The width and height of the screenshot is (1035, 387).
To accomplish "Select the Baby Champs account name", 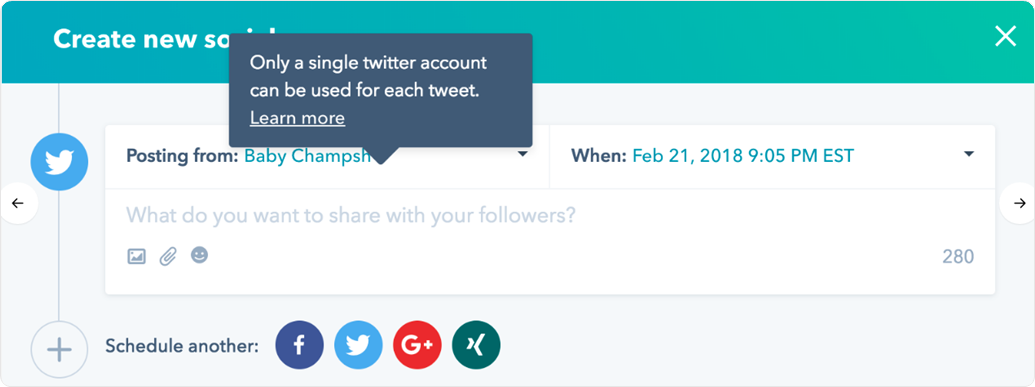I will click(308, 156).
